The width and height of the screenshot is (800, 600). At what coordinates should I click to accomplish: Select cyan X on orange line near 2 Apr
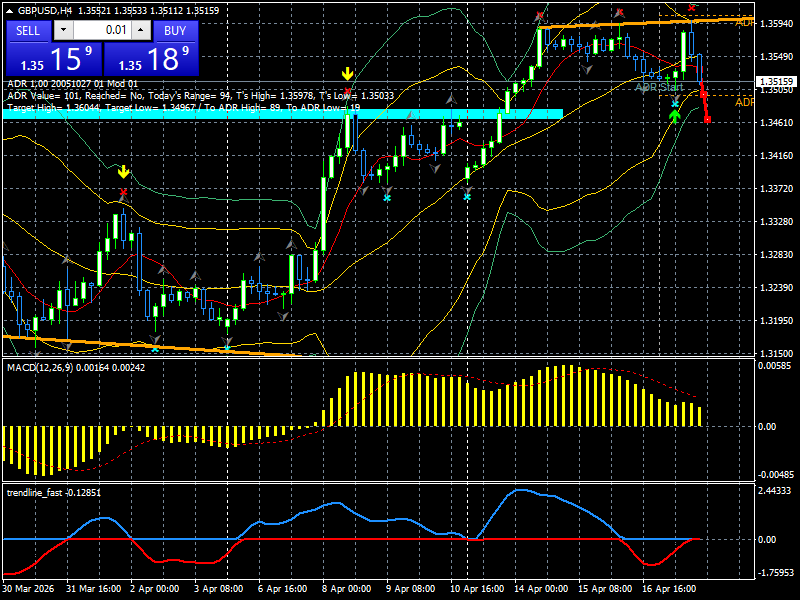coord(155,350)
